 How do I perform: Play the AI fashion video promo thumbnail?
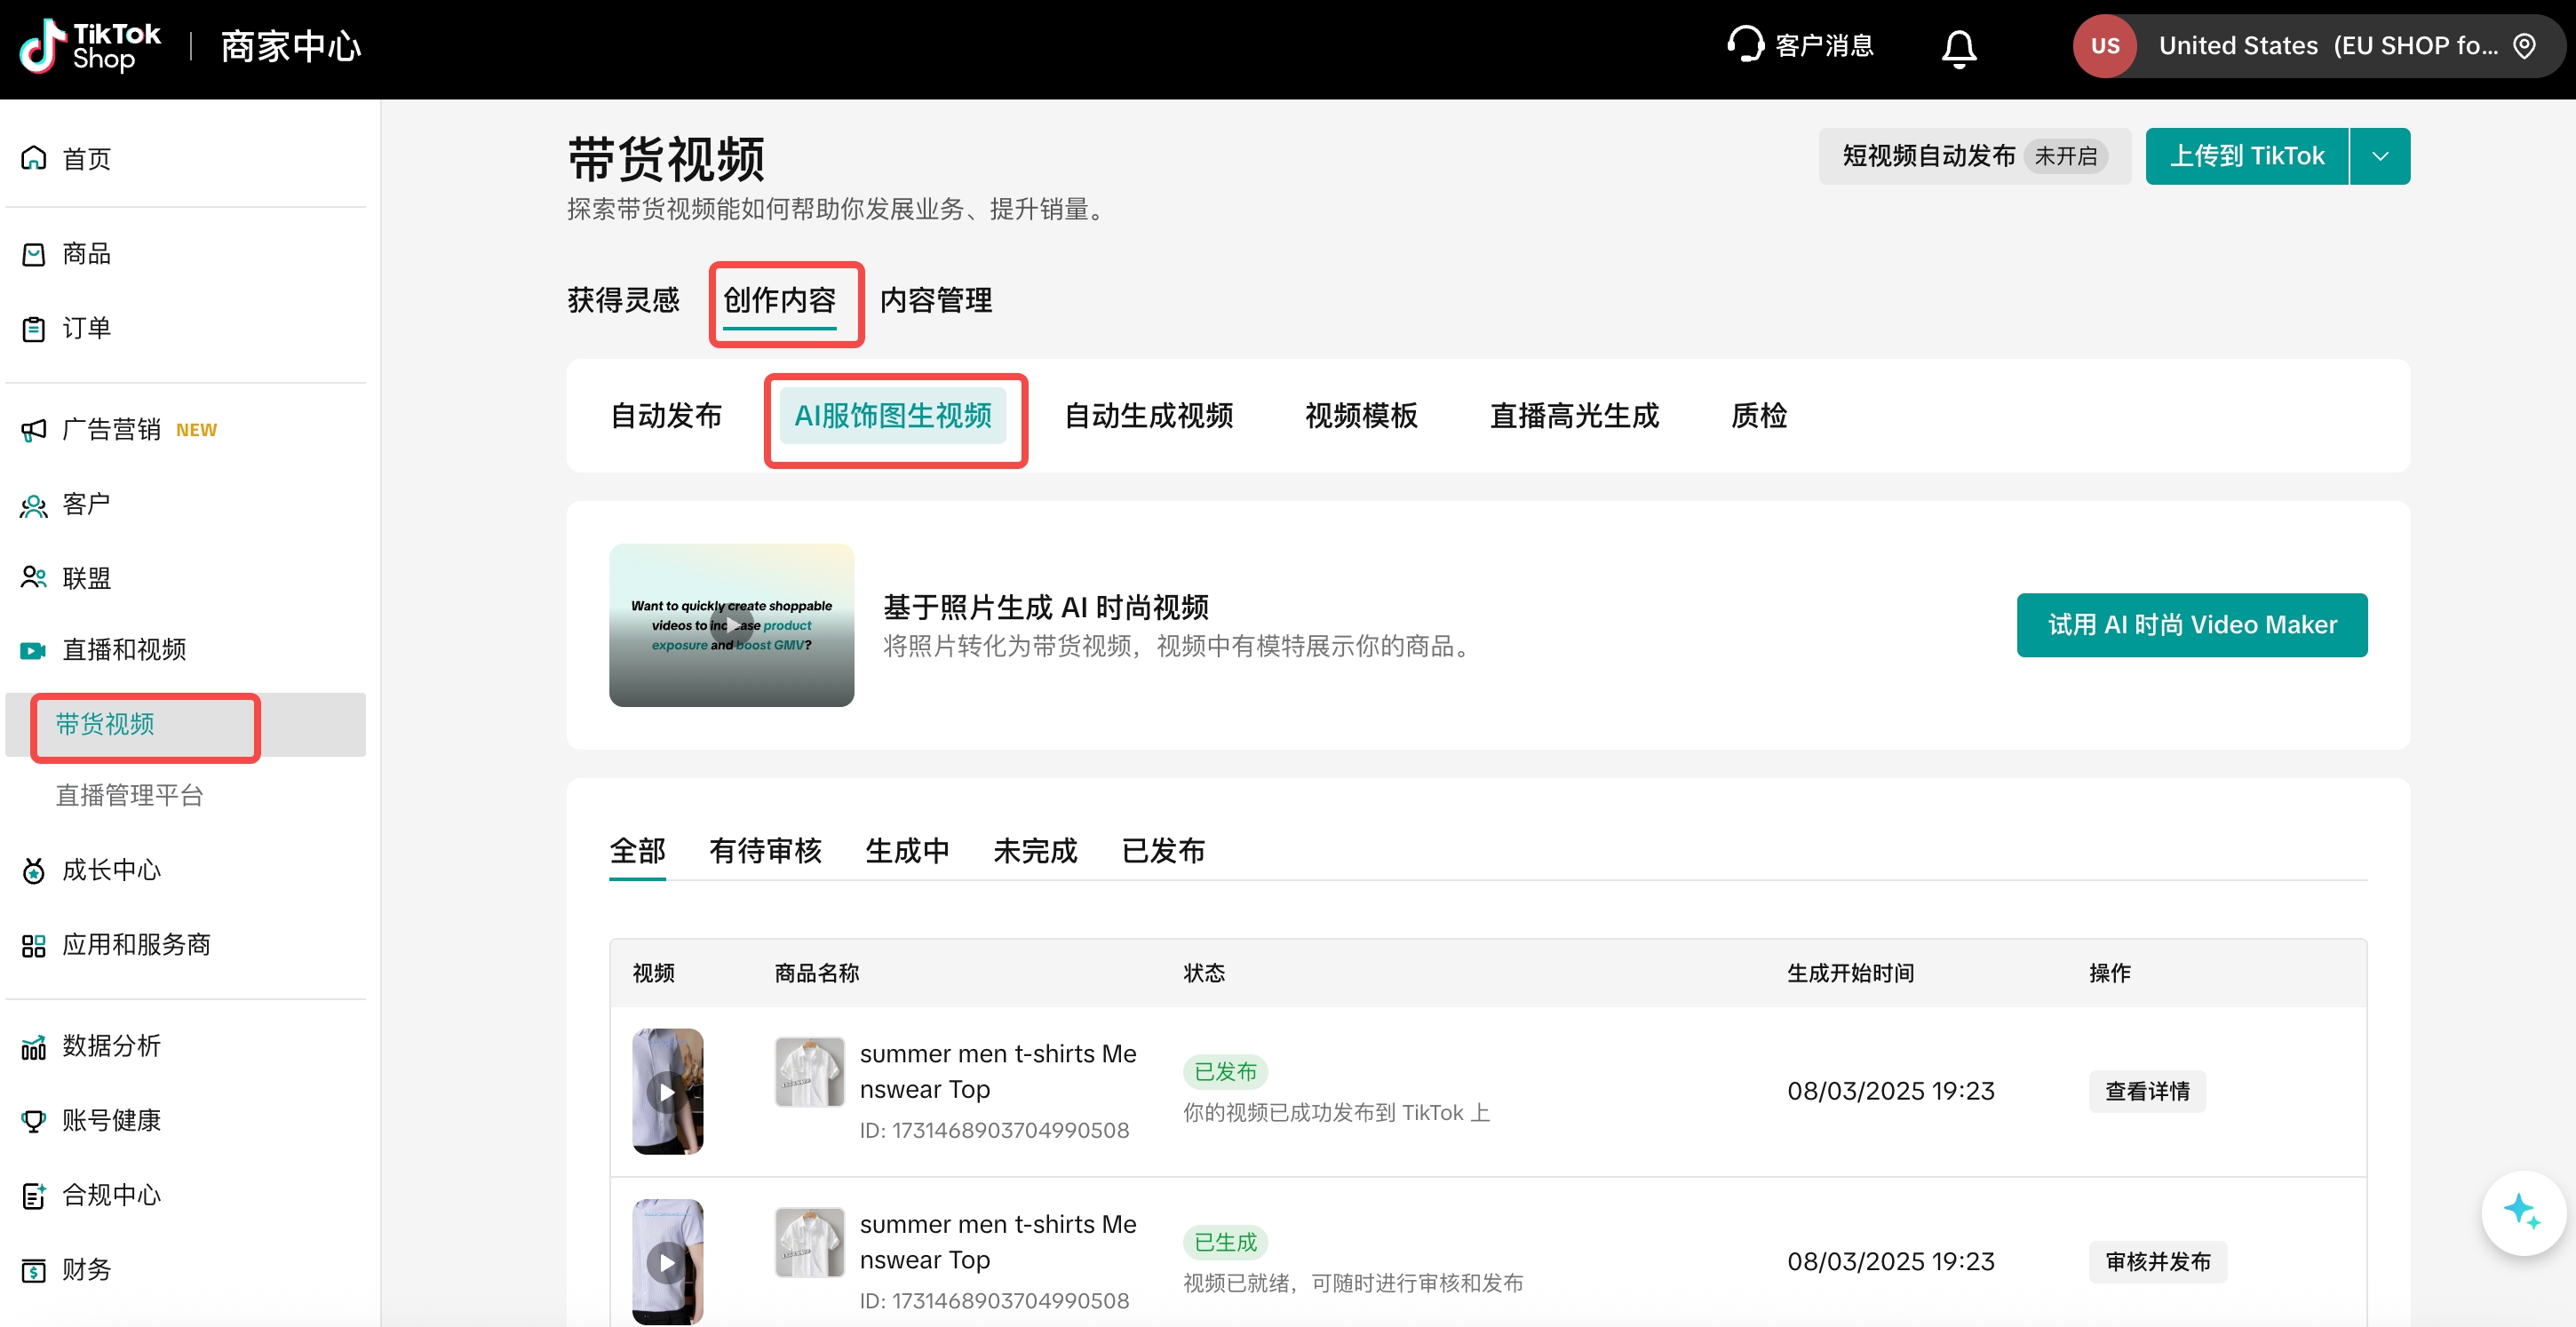731,626
